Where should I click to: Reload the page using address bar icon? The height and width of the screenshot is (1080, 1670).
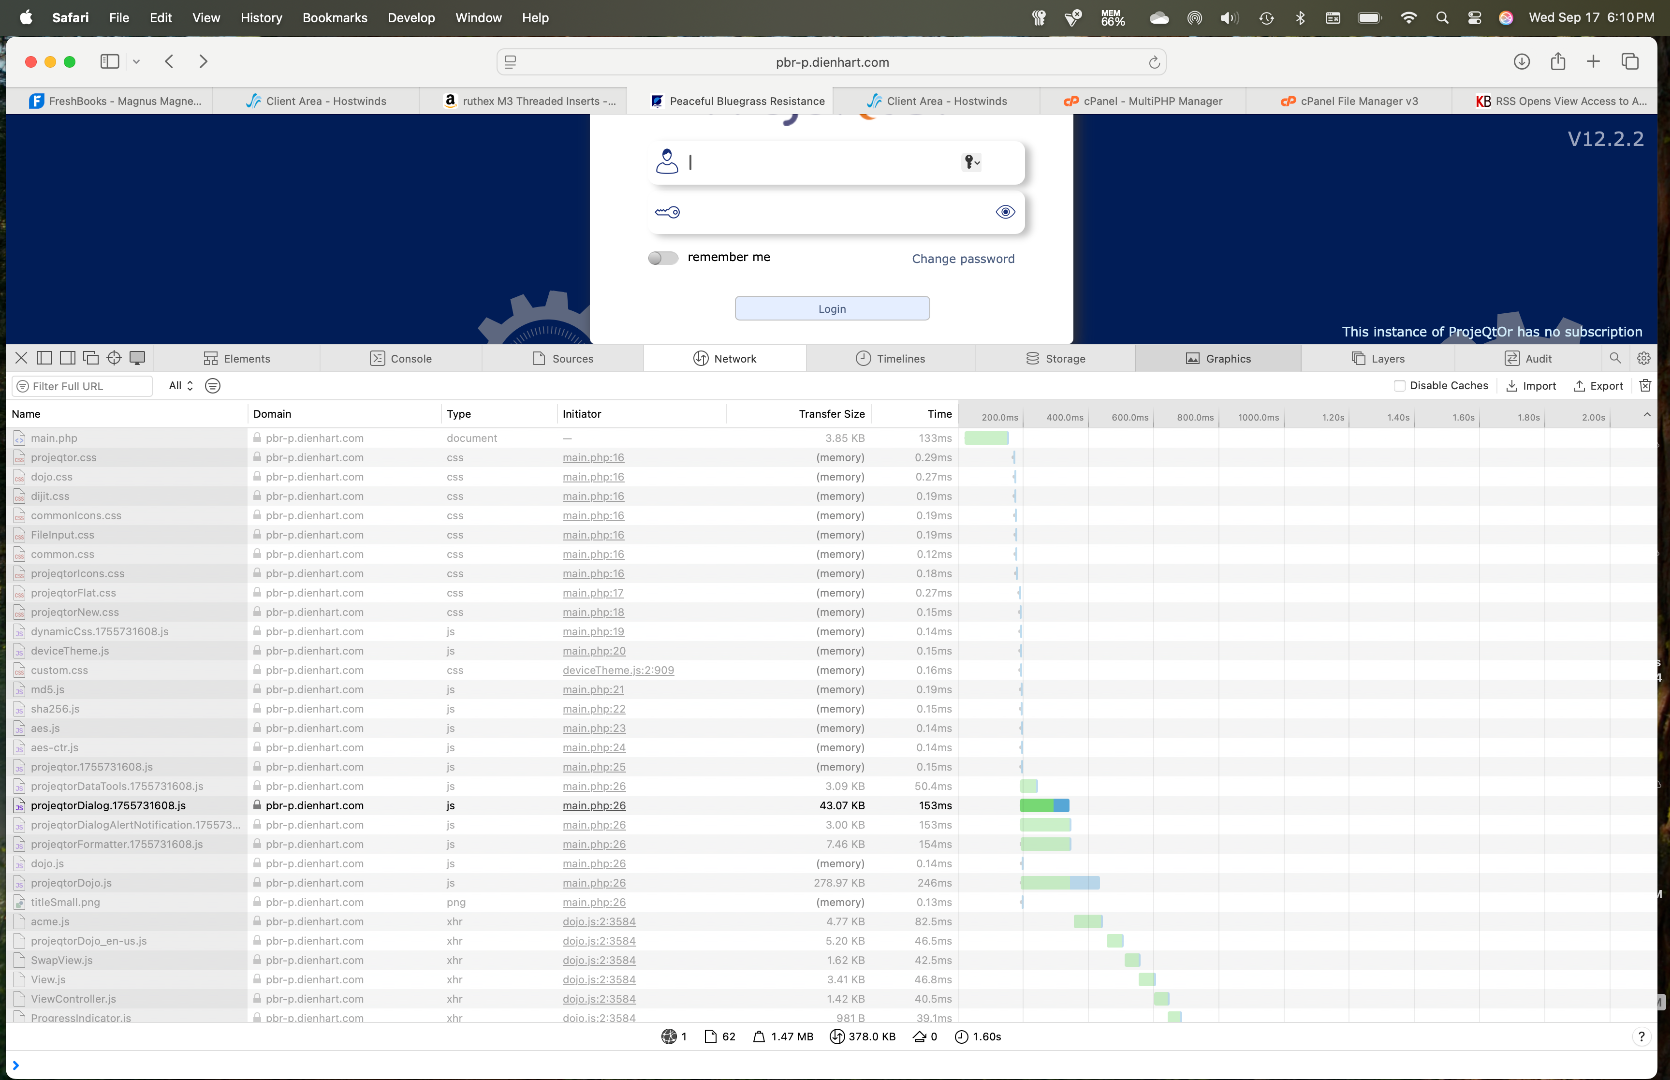[x=1154, y=62]
